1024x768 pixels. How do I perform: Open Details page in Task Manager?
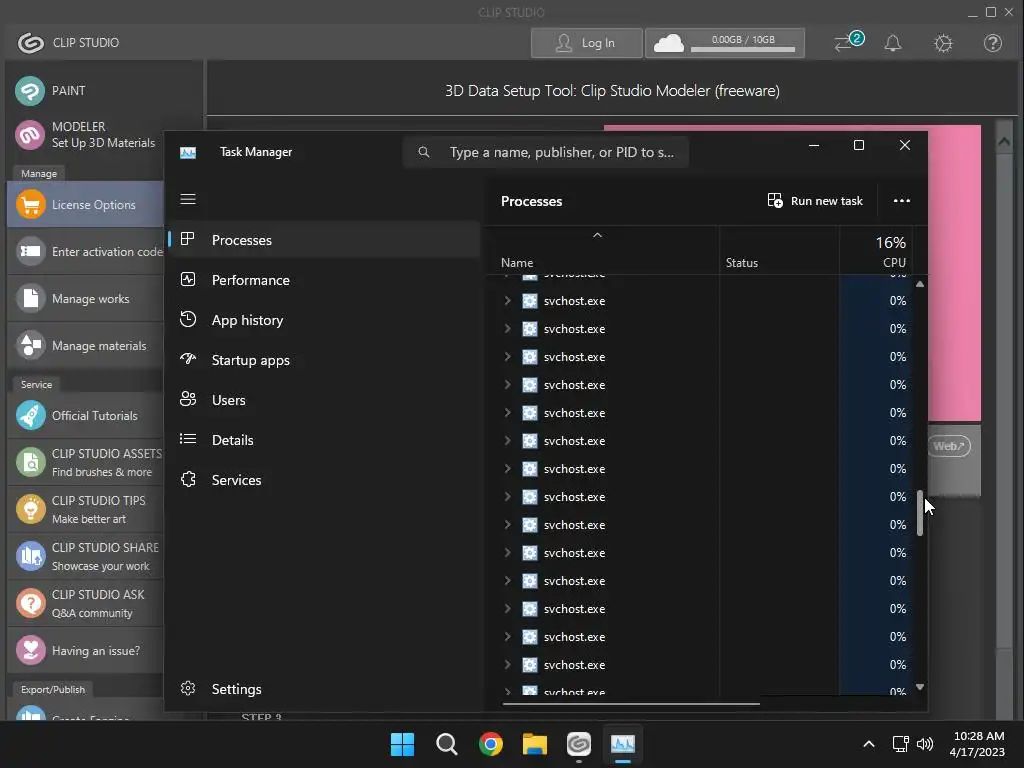click(324, 440)
